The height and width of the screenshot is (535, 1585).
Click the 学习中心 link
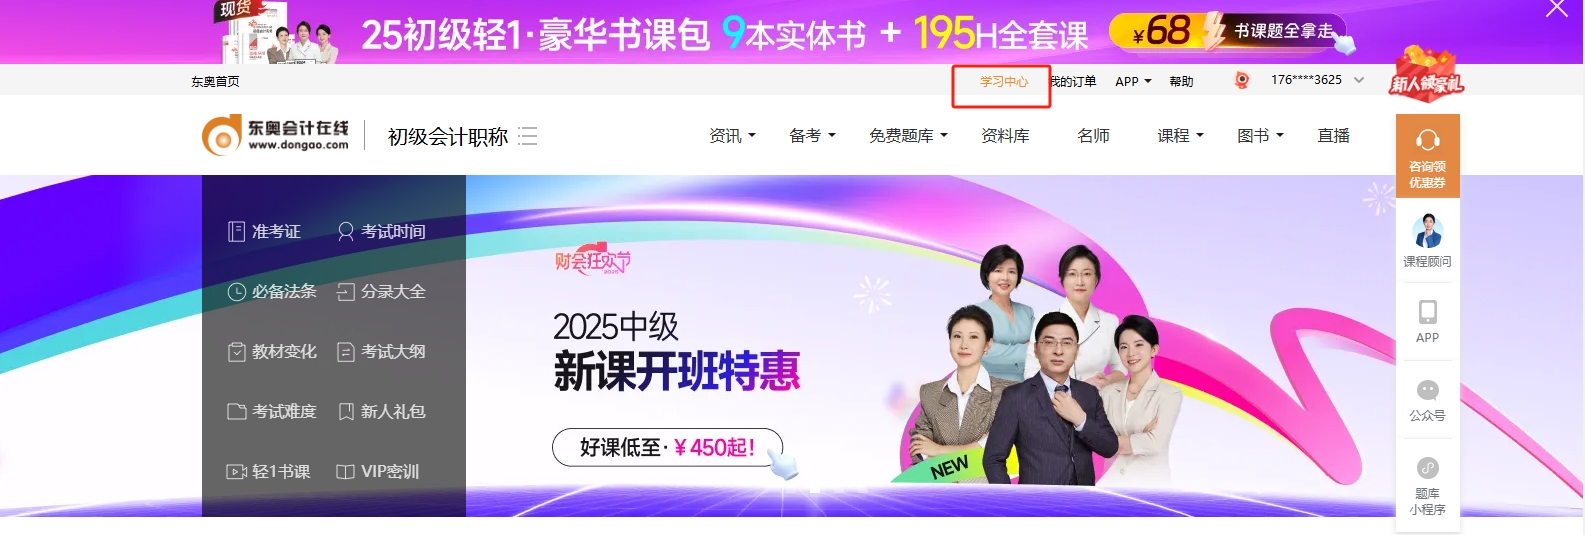click(x=1003, y=81)
